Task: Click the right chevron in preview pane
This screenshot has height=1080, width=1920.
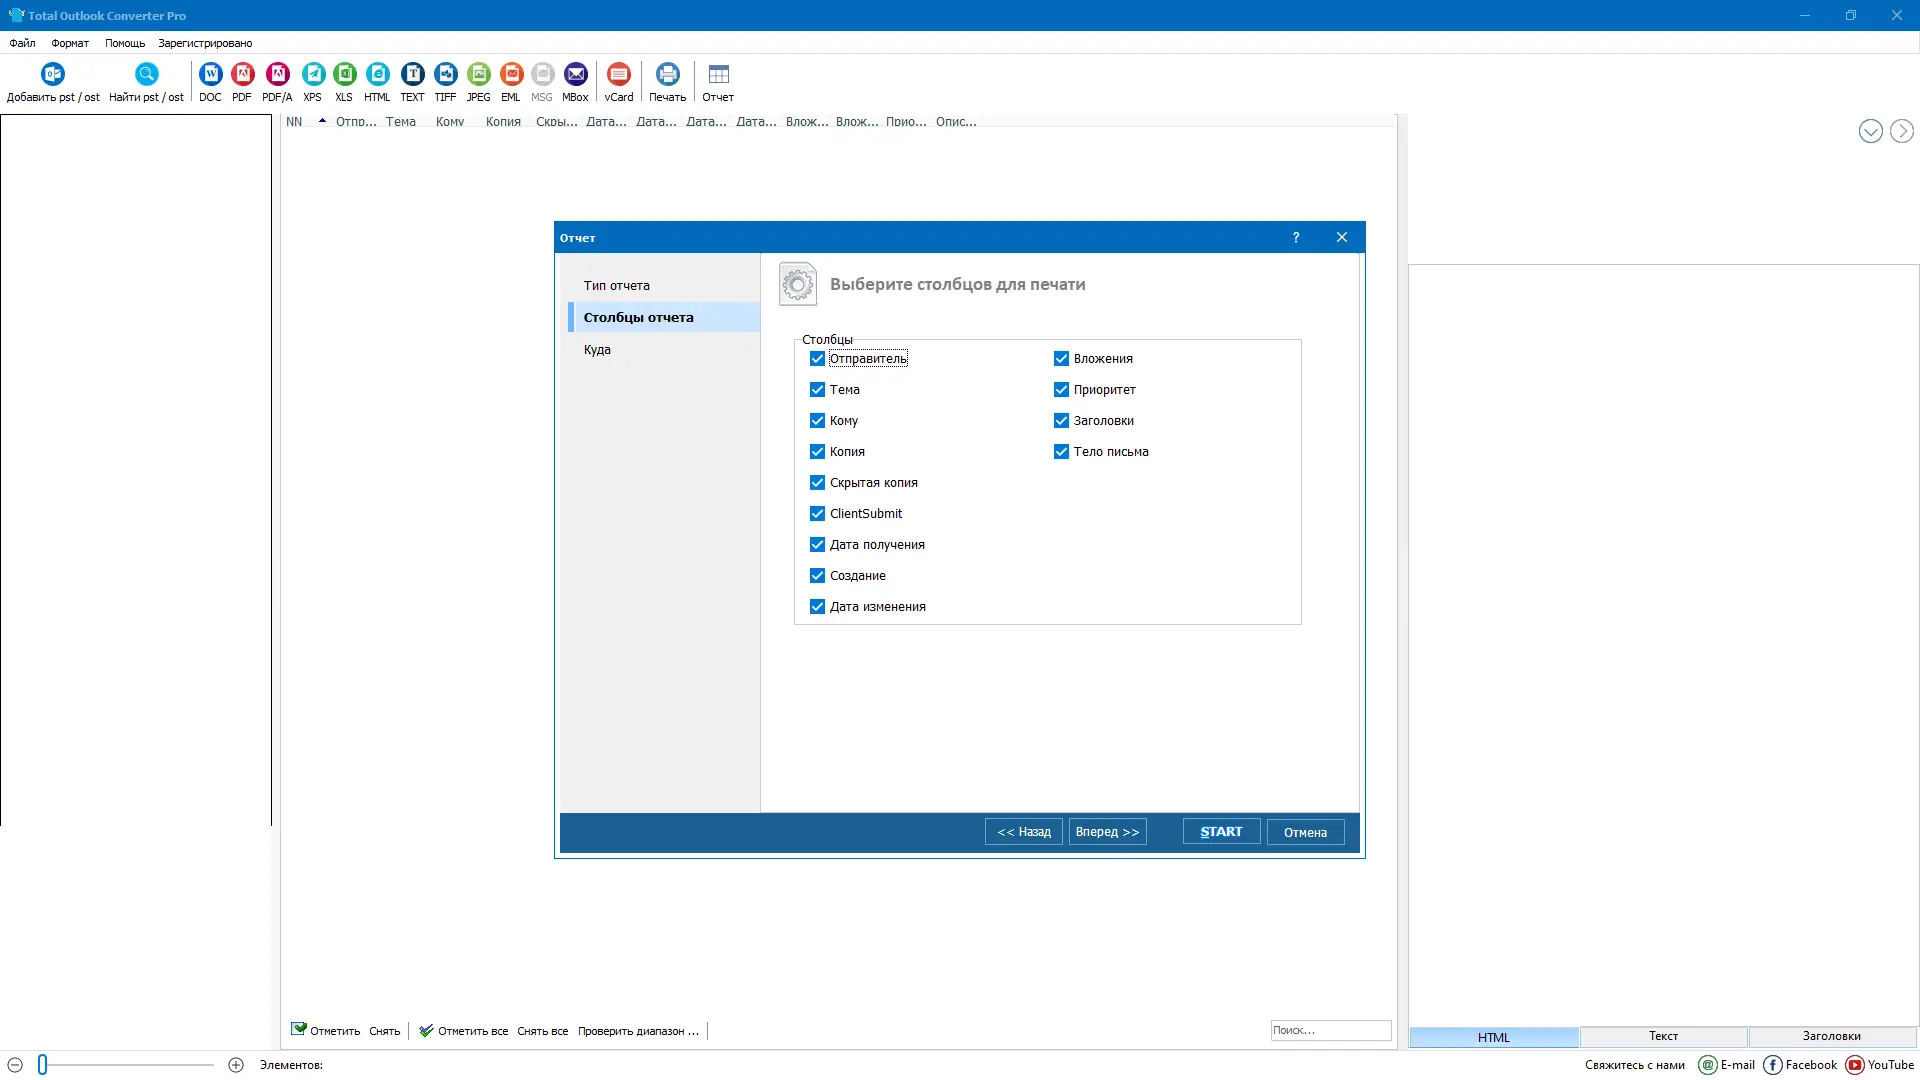Action: (x=1901, y=131)
